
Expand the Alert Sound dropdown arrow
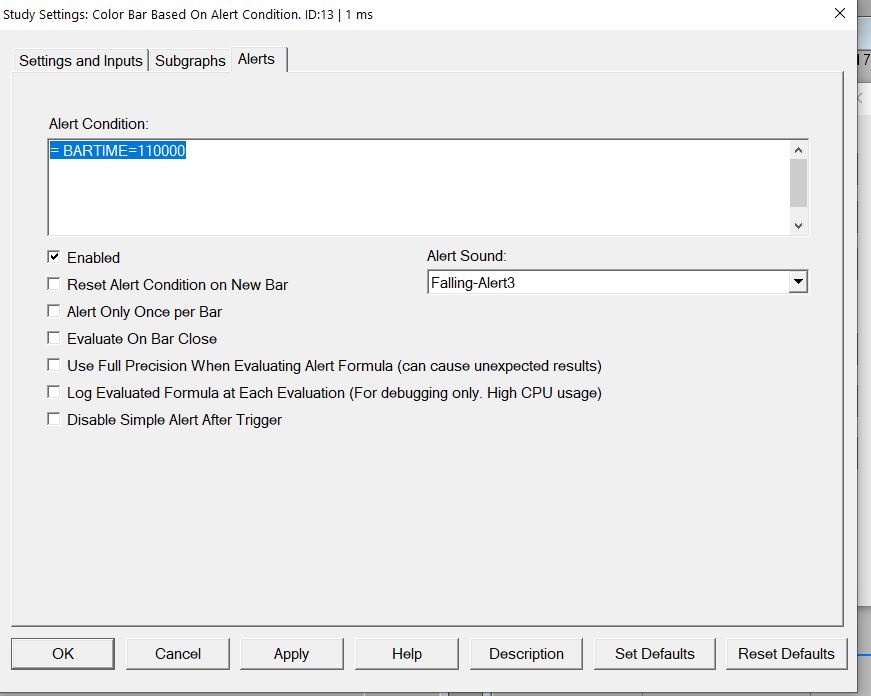797,283
